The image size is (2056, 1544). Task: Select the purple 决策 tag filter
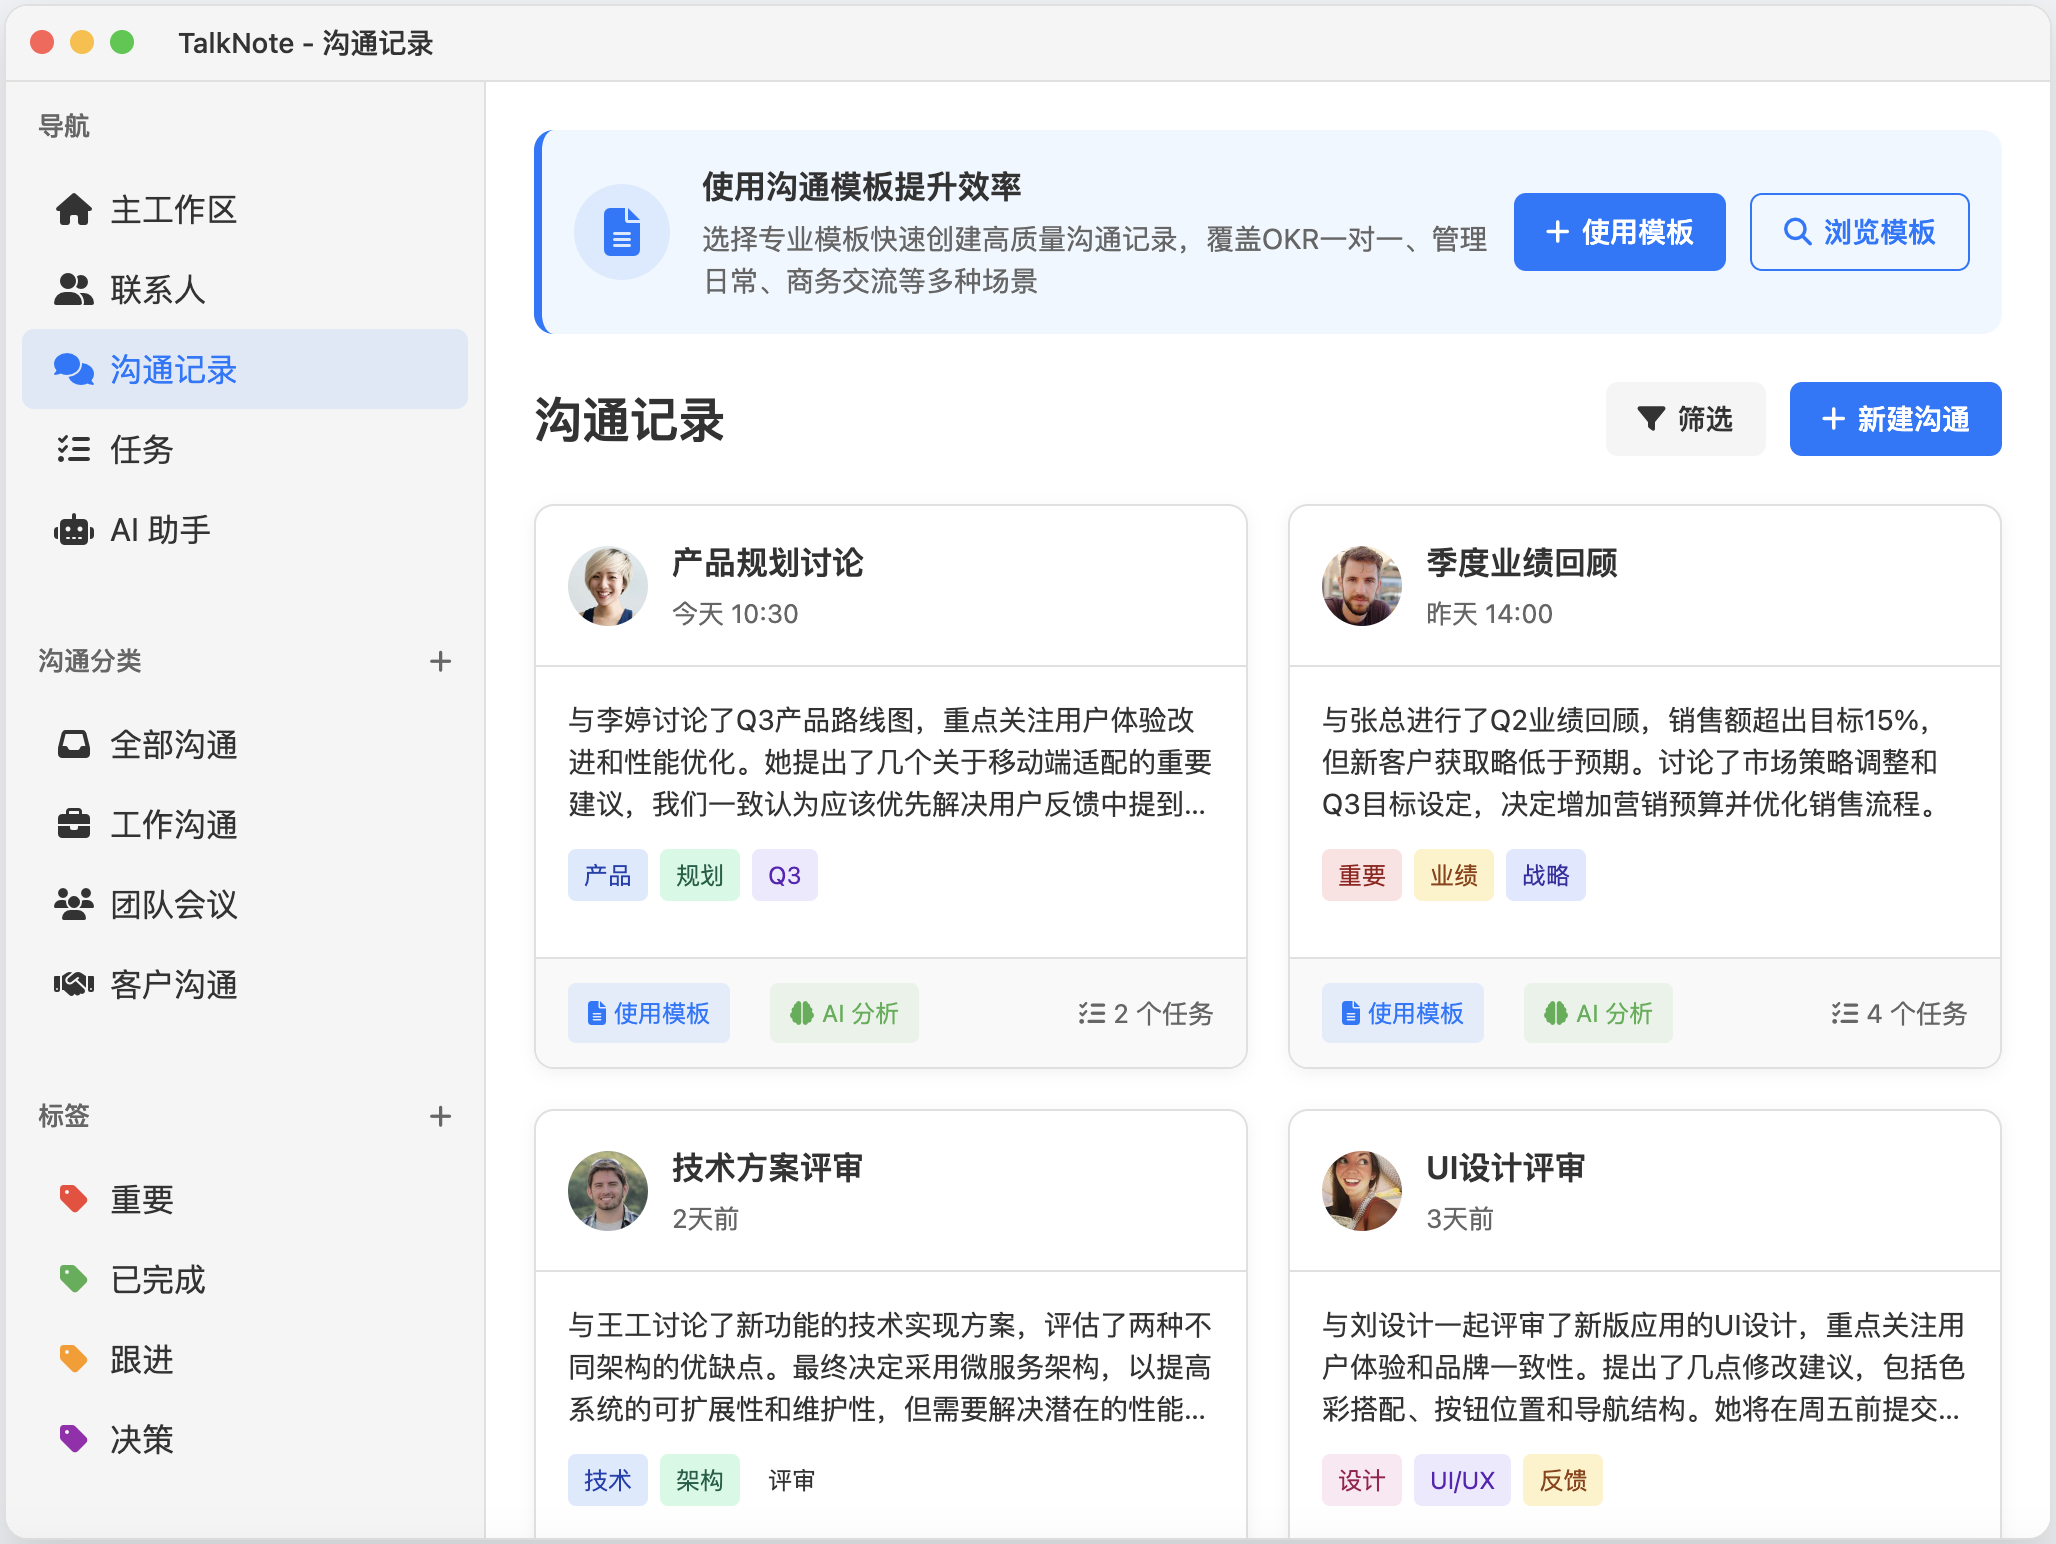(141, 1440)
